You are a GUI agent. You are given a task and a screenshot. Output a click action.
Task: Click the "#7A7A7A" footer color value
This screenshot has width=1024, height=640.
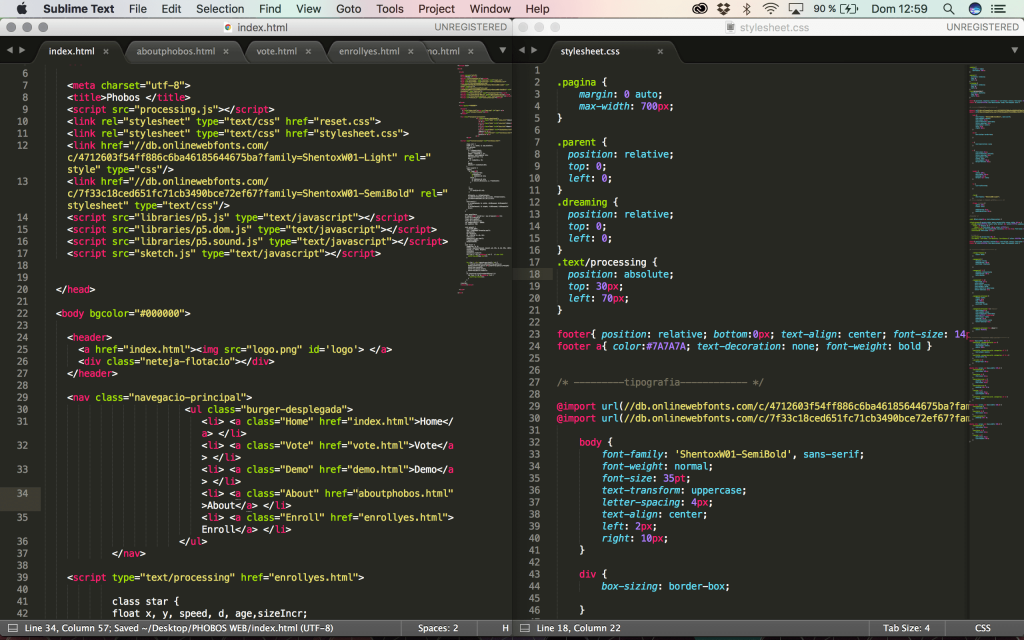[666, 346]
